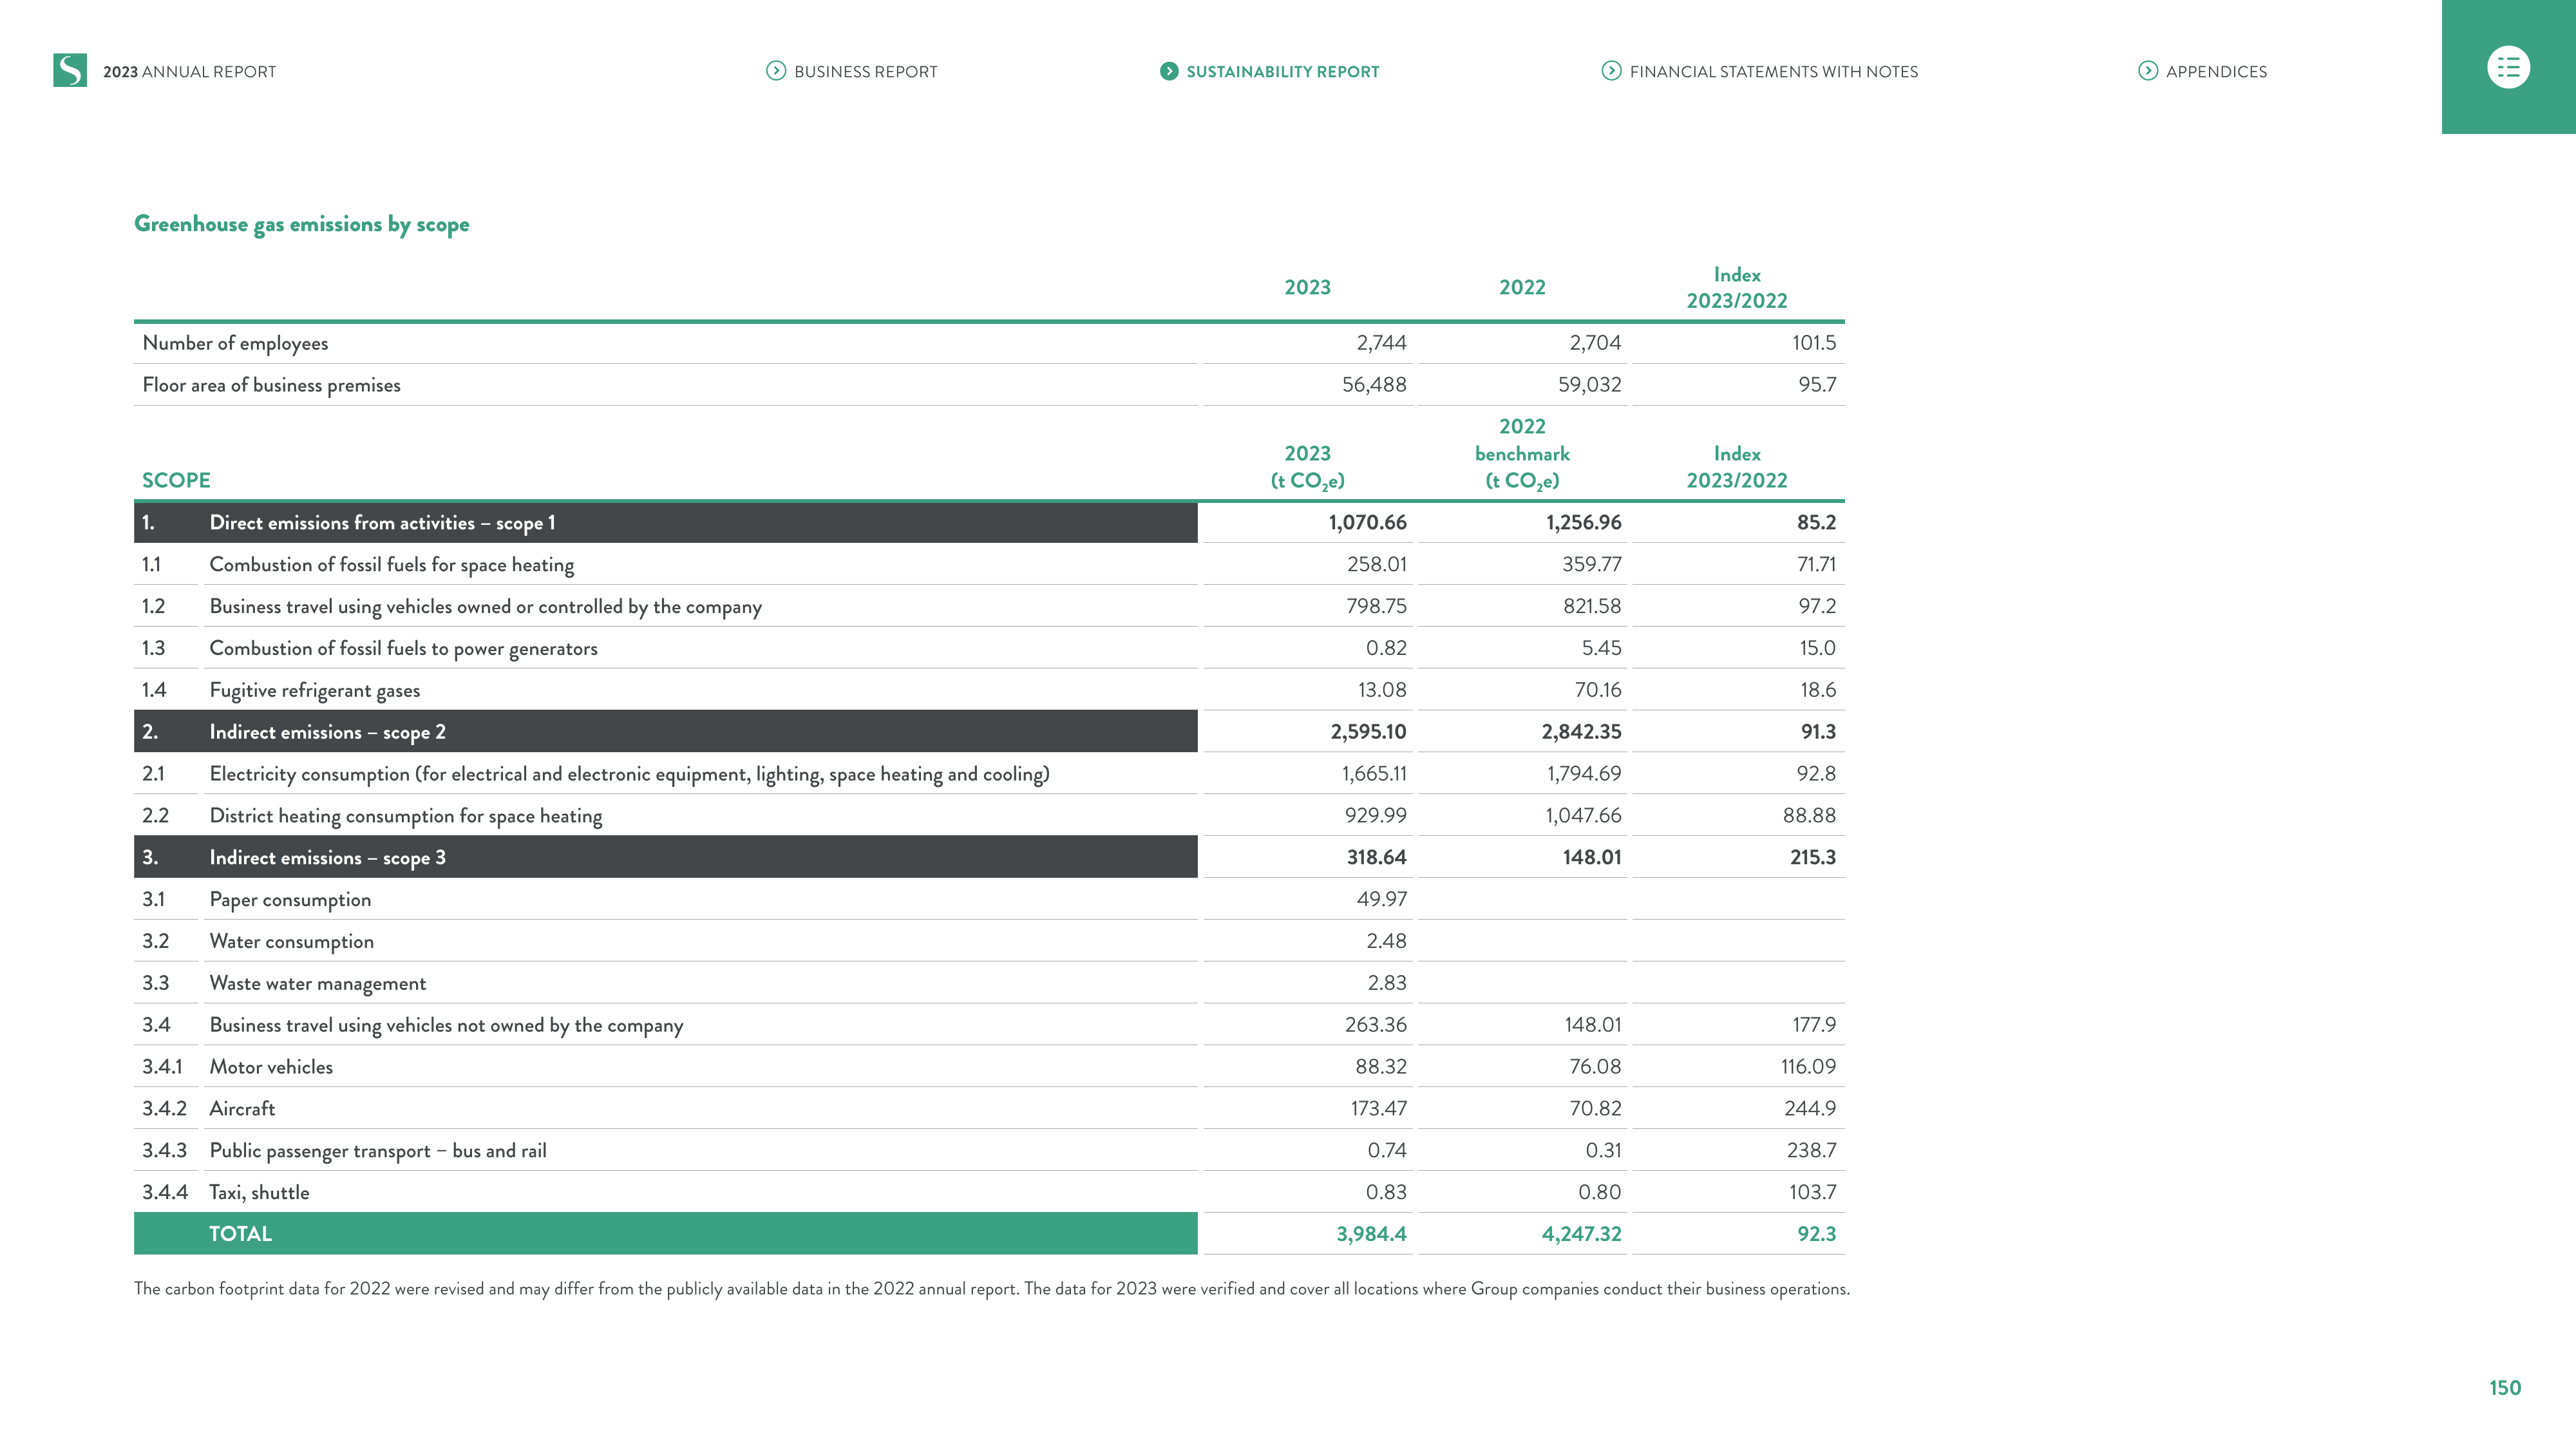Click the 798.75 business travel value

(1376, 607)
